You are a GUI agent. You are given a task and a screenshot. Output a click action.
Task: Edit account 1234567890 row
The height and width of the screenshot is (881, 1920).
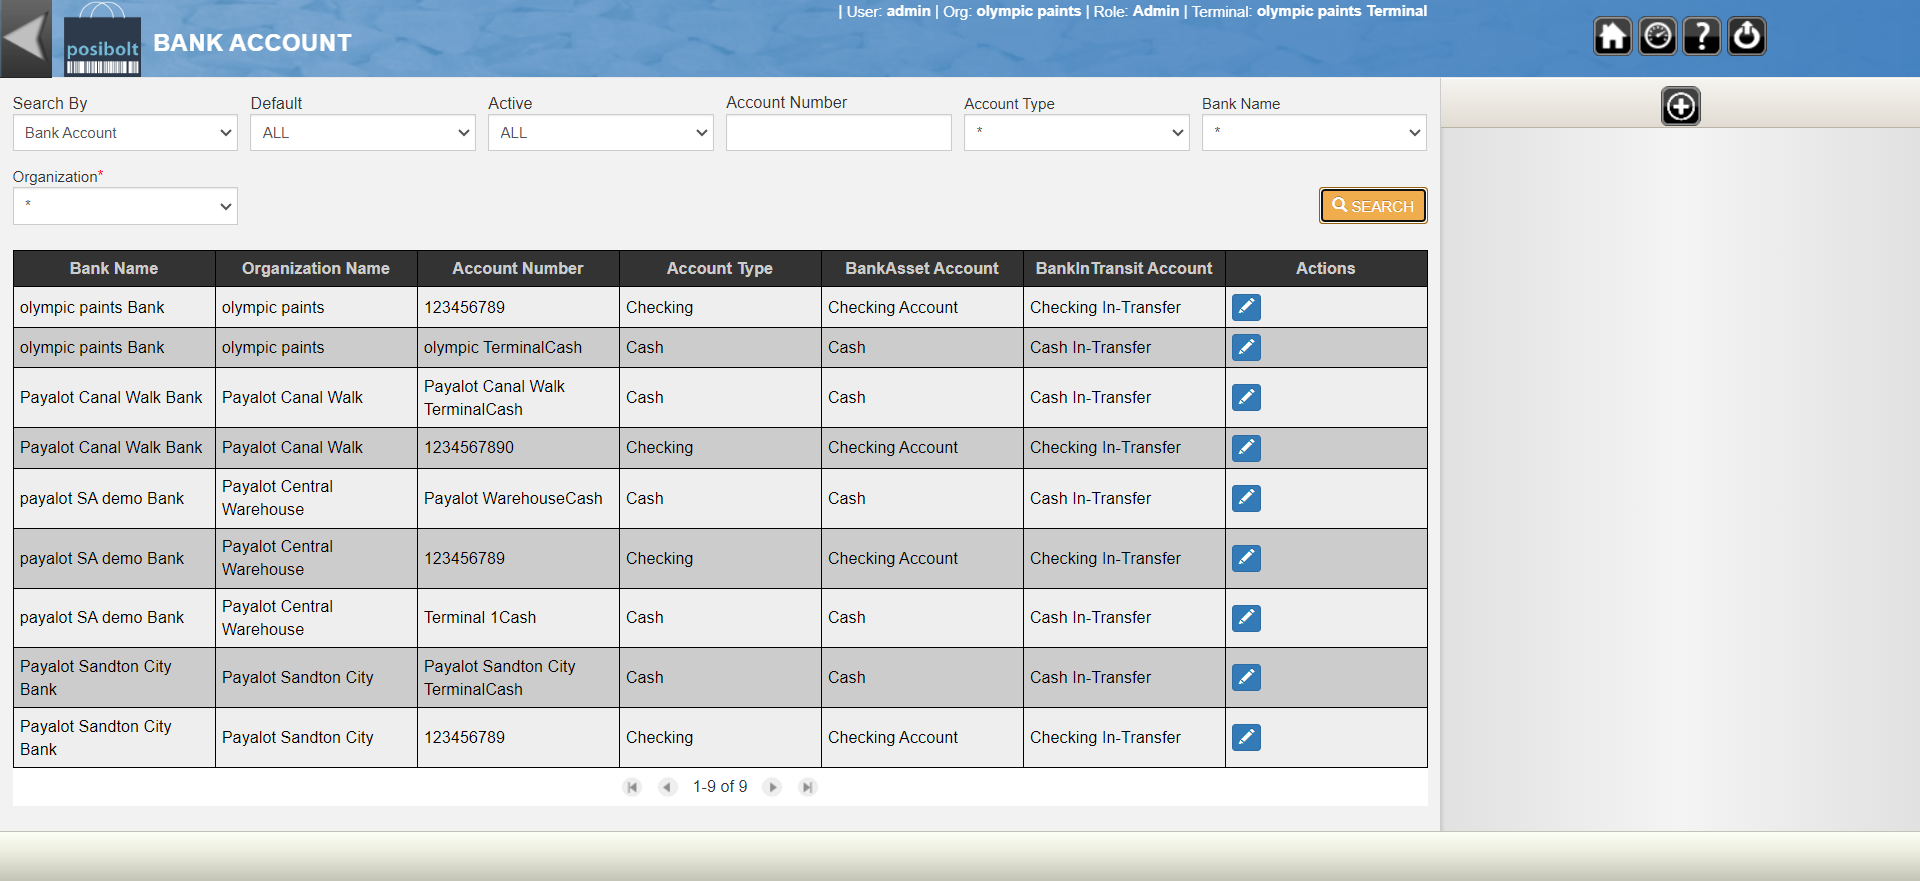1246,448
